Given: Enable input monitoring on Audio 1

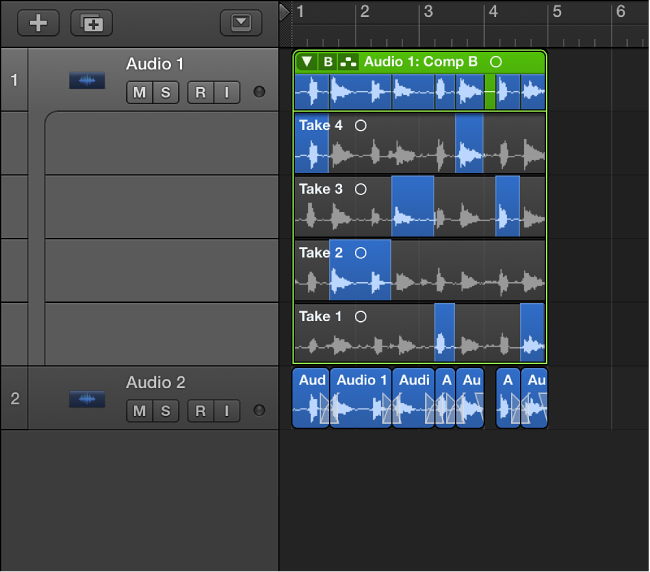Looking at the screenshot, I should pyautogui.click(x=226, y=93).
